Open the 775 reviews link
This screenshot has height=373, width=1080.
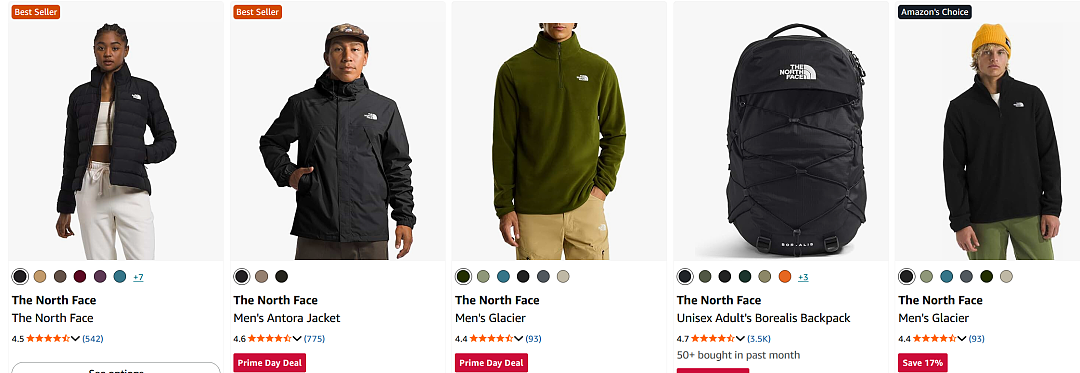pyautogui.click(x=314, y=339)
